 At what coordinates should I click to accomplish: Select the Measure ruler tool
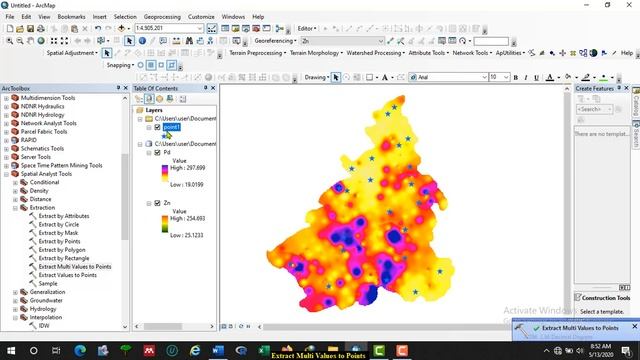point(176,41)
